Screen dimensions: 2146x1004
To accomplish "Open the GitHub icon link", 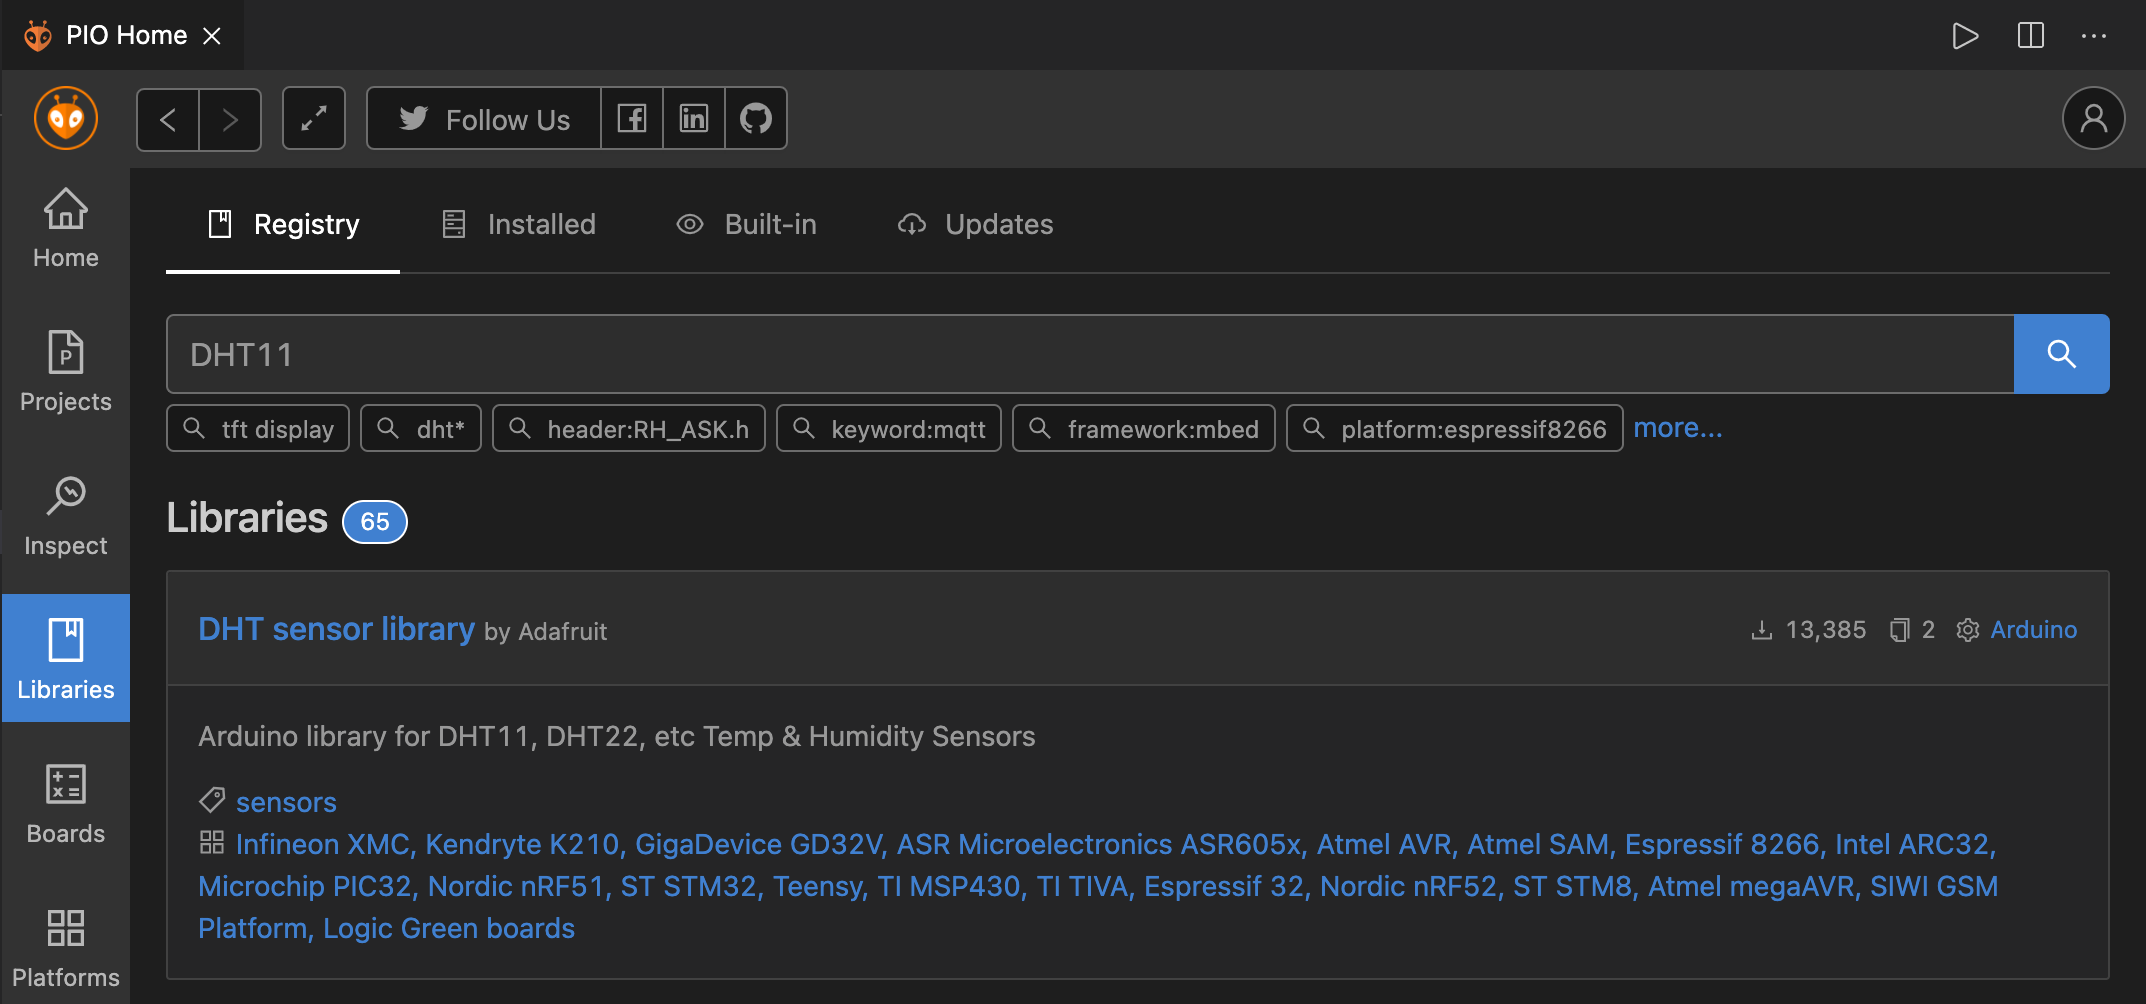I will tap(756, 119).
